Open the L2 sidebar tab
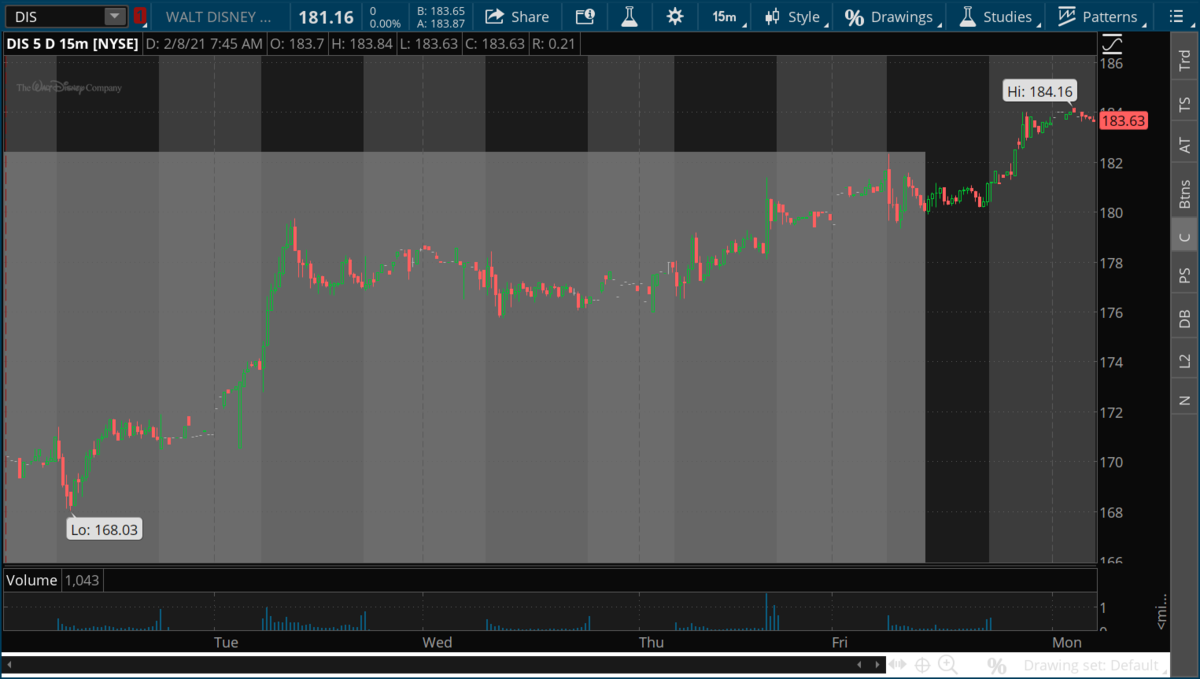This screenshot has height=679, width=1200. click(x=1185, y=360)
